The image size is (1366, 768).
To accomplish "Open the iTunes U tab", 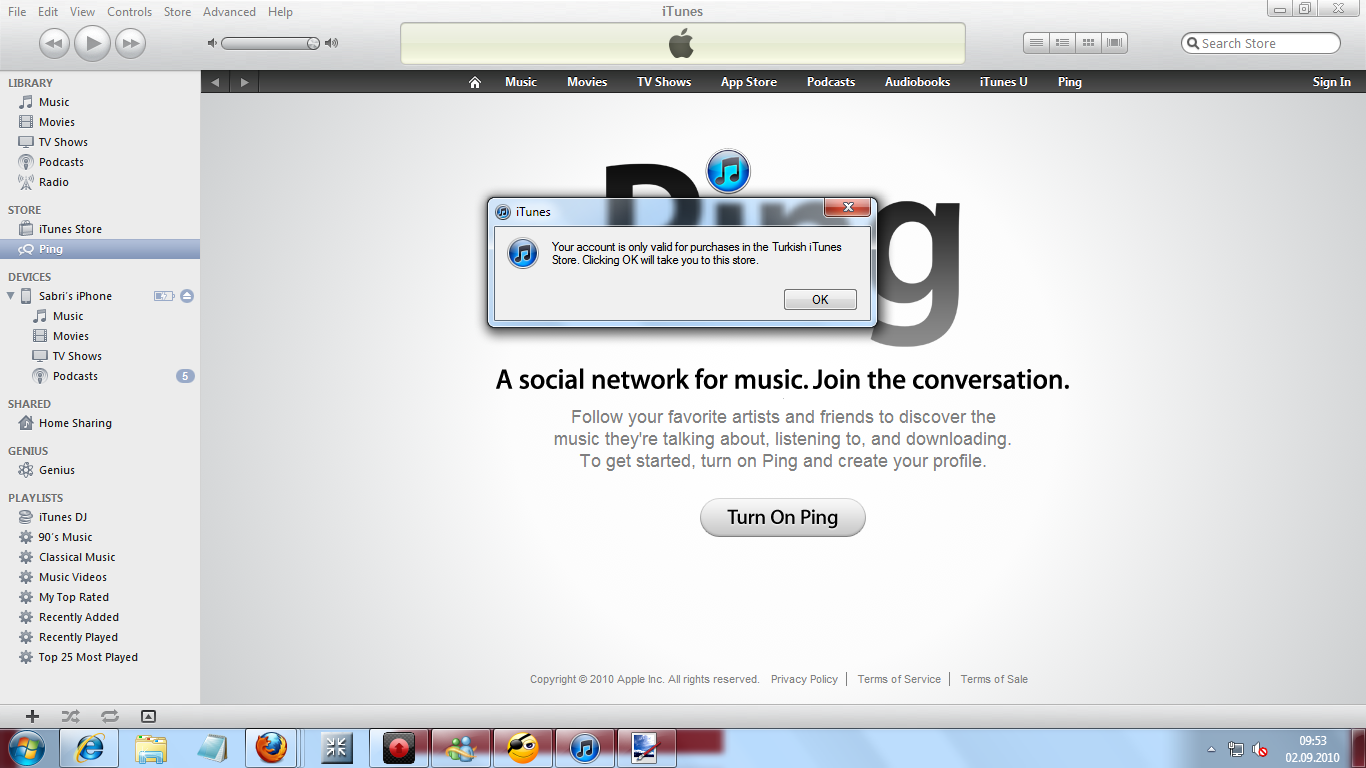I will click(x=1003, y=82).
